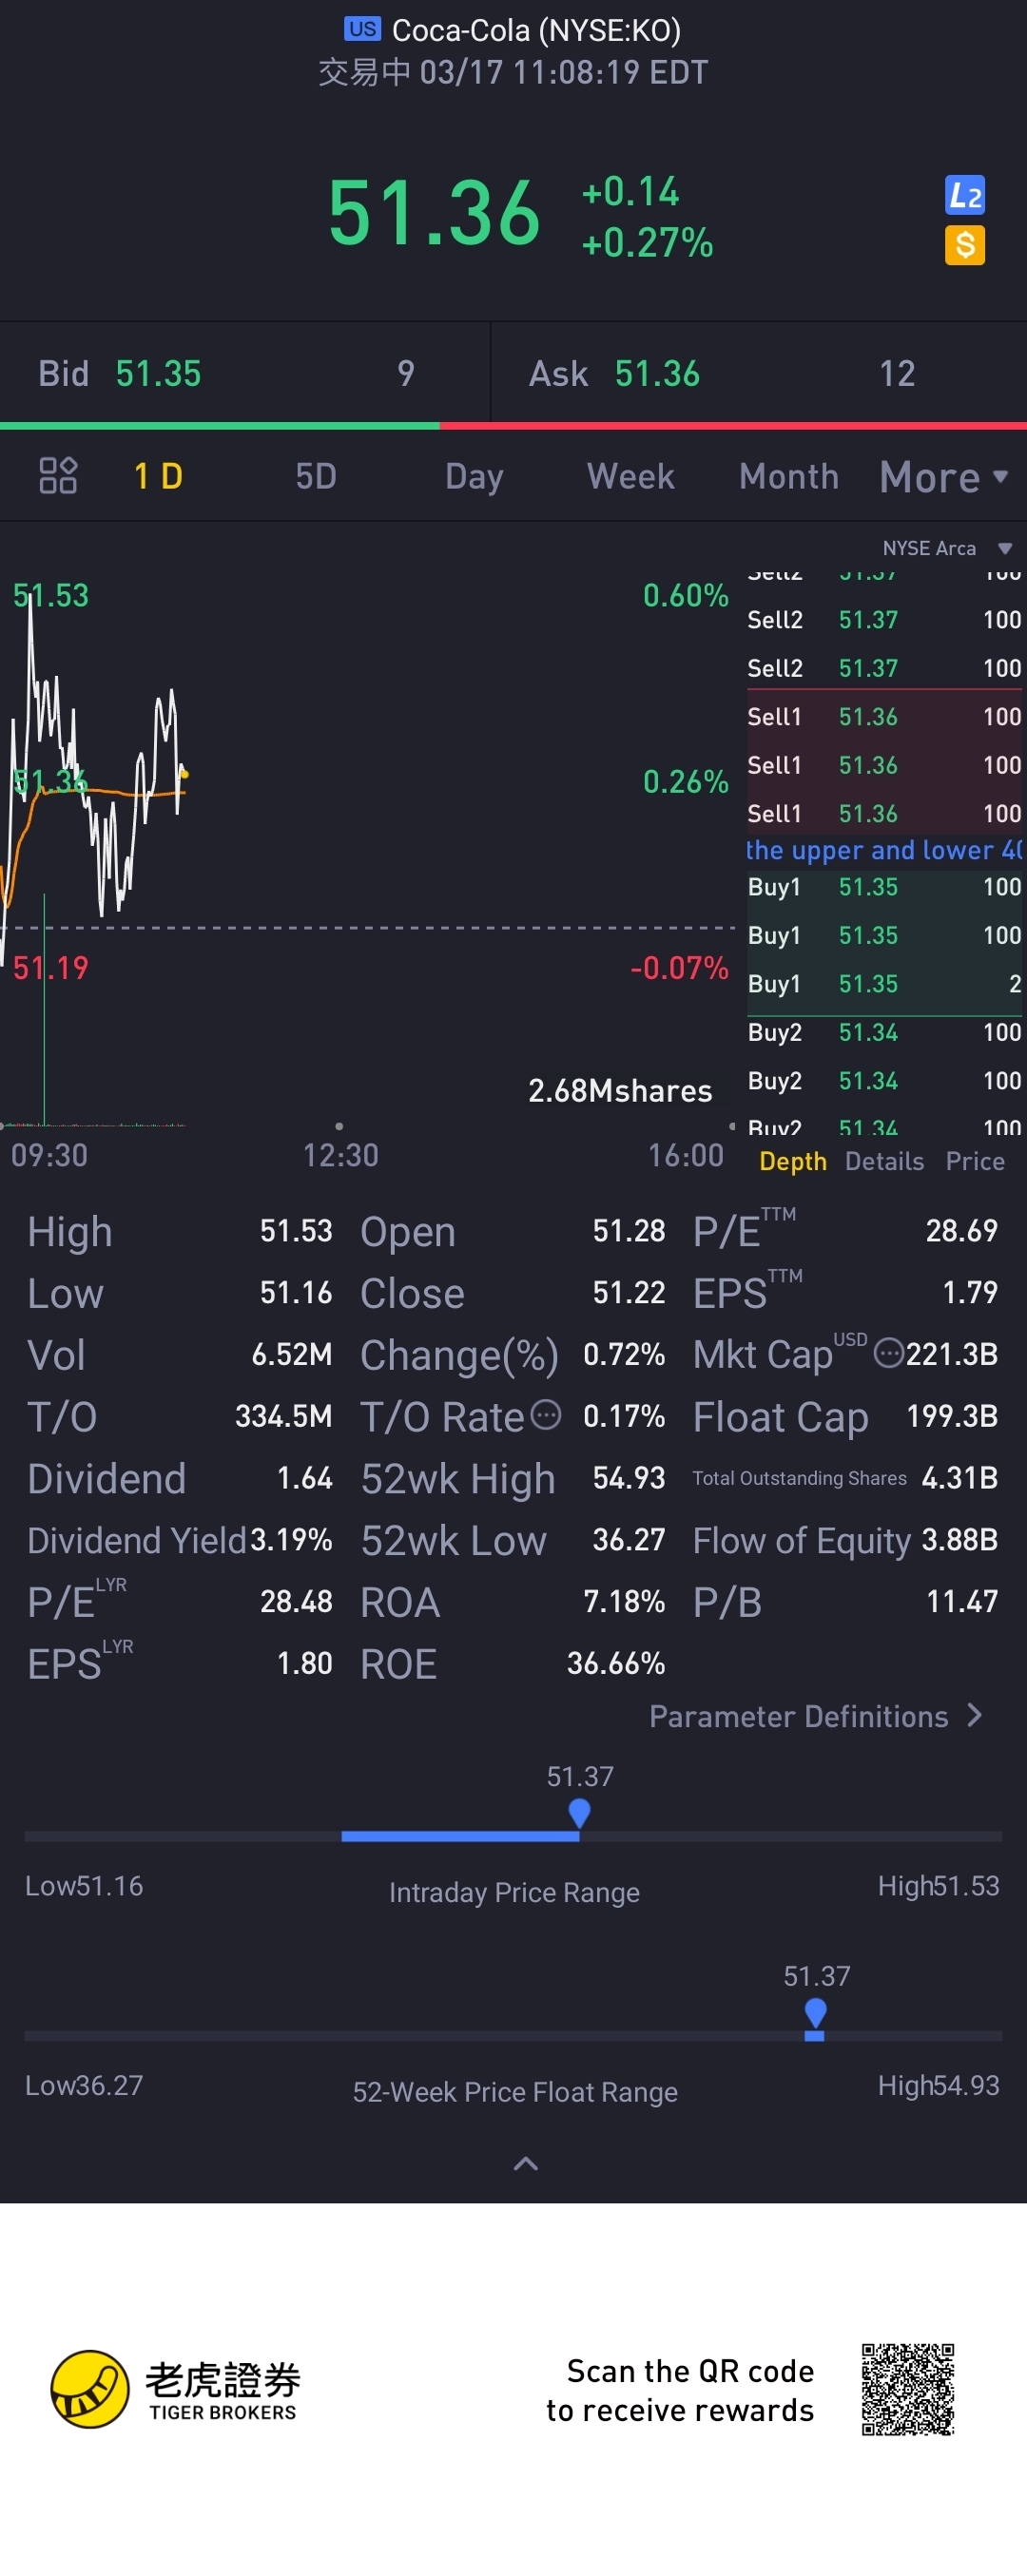Collapse the stats panel with up chevron

pos(526,2164)
